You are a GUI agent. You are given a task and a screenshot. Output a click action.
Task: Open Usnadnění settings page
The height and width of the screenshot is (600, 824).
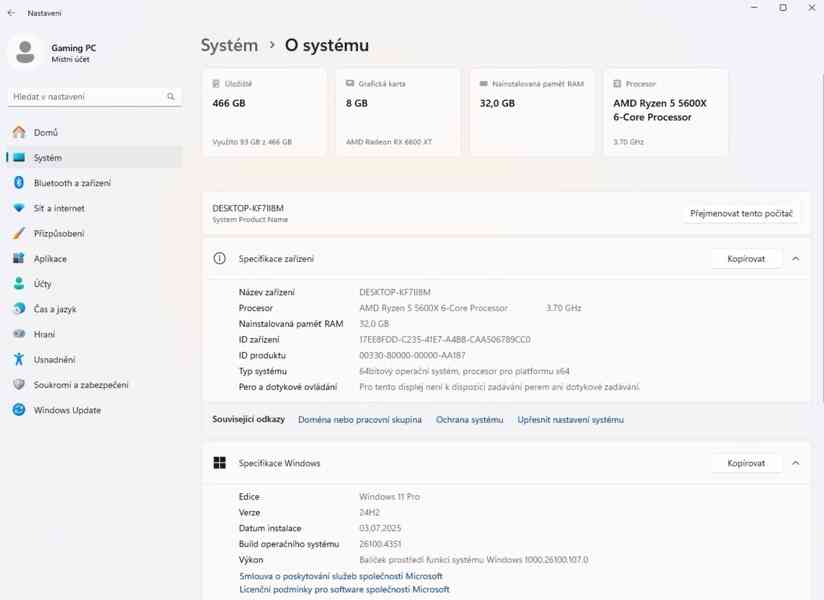(95, 359)
